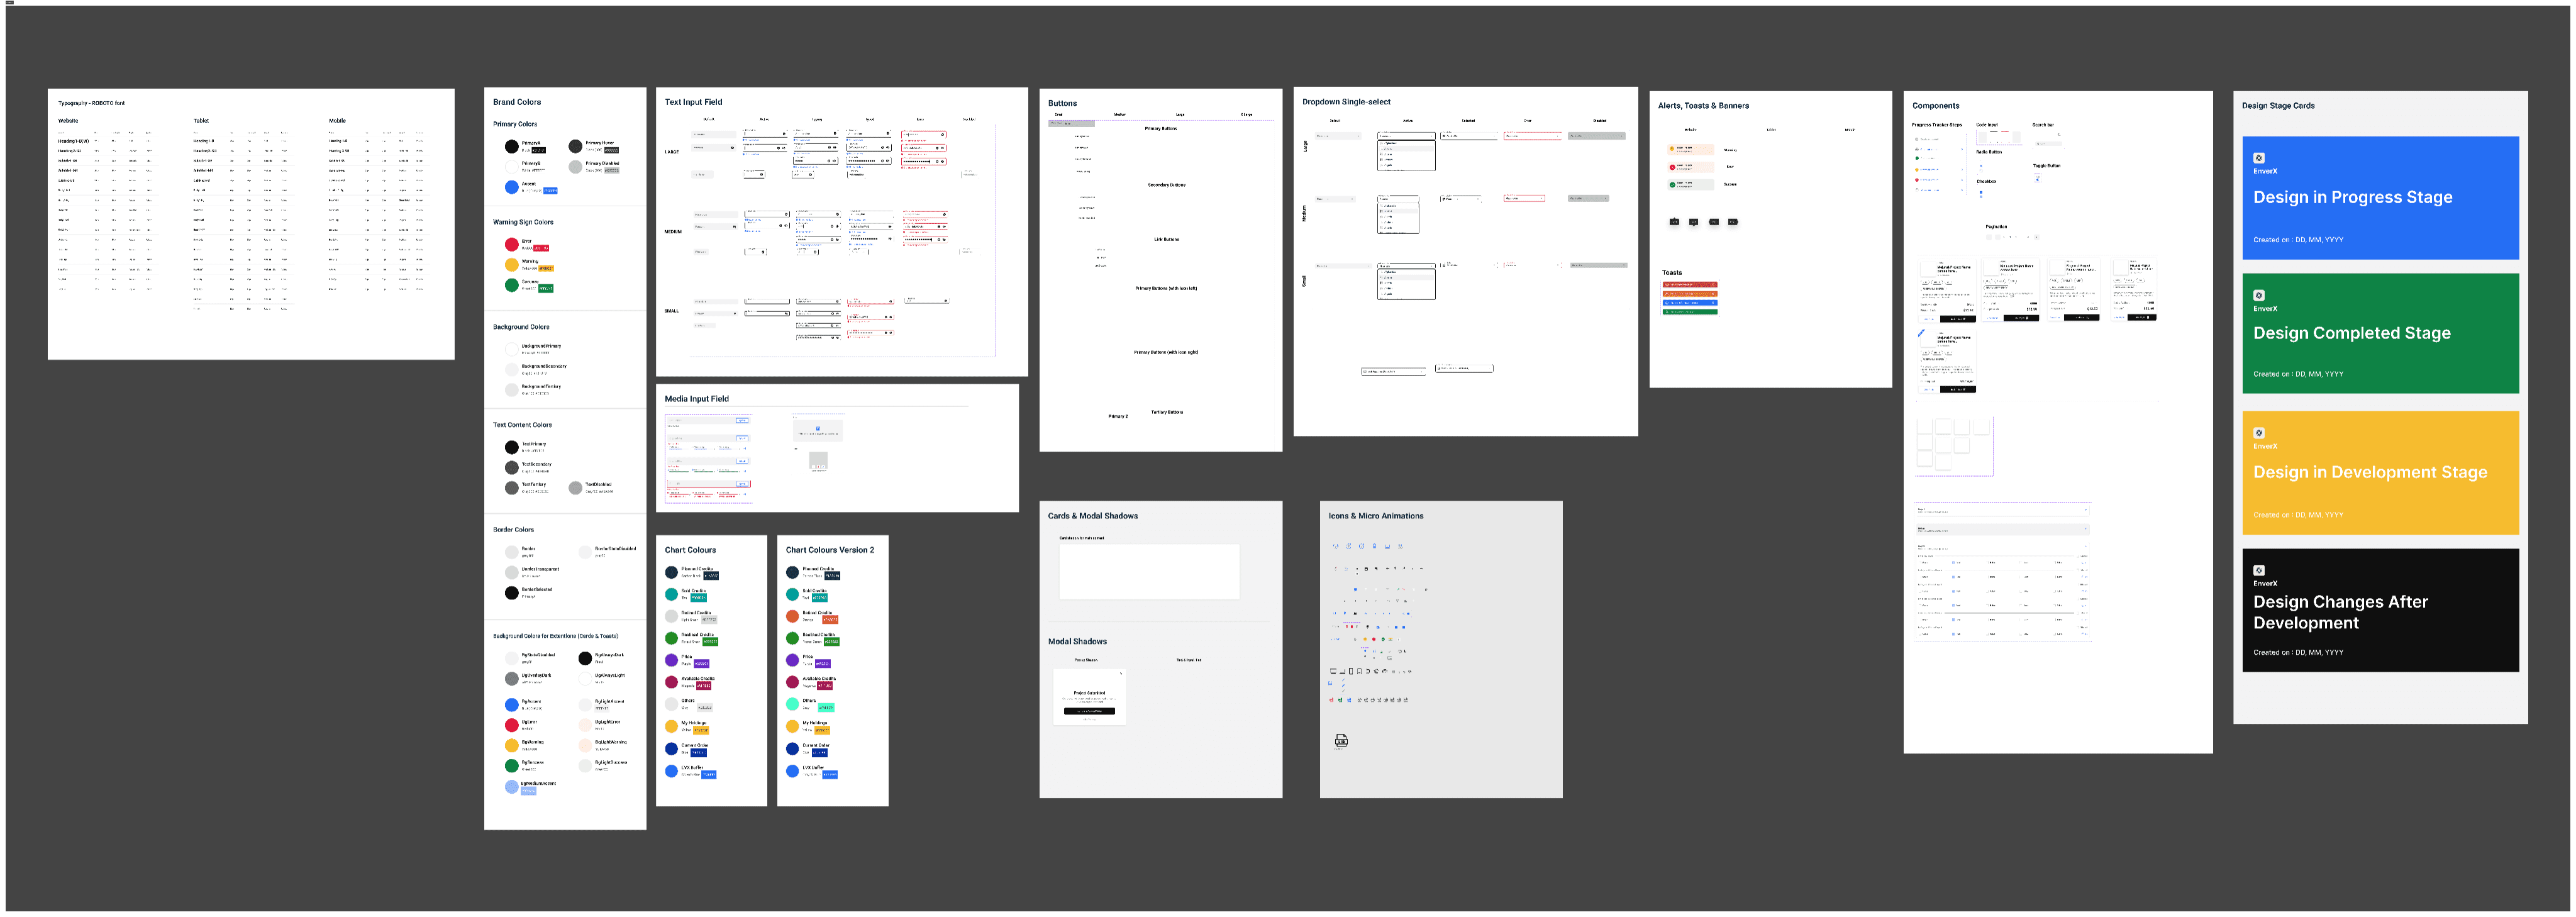Select the Radio Button component sample

point(1981,165)
